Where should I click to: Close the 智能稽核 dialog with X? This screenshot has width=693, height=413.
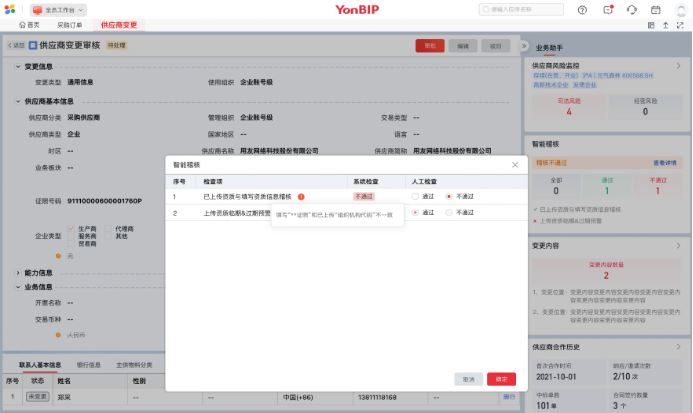[x=515, y=164]
